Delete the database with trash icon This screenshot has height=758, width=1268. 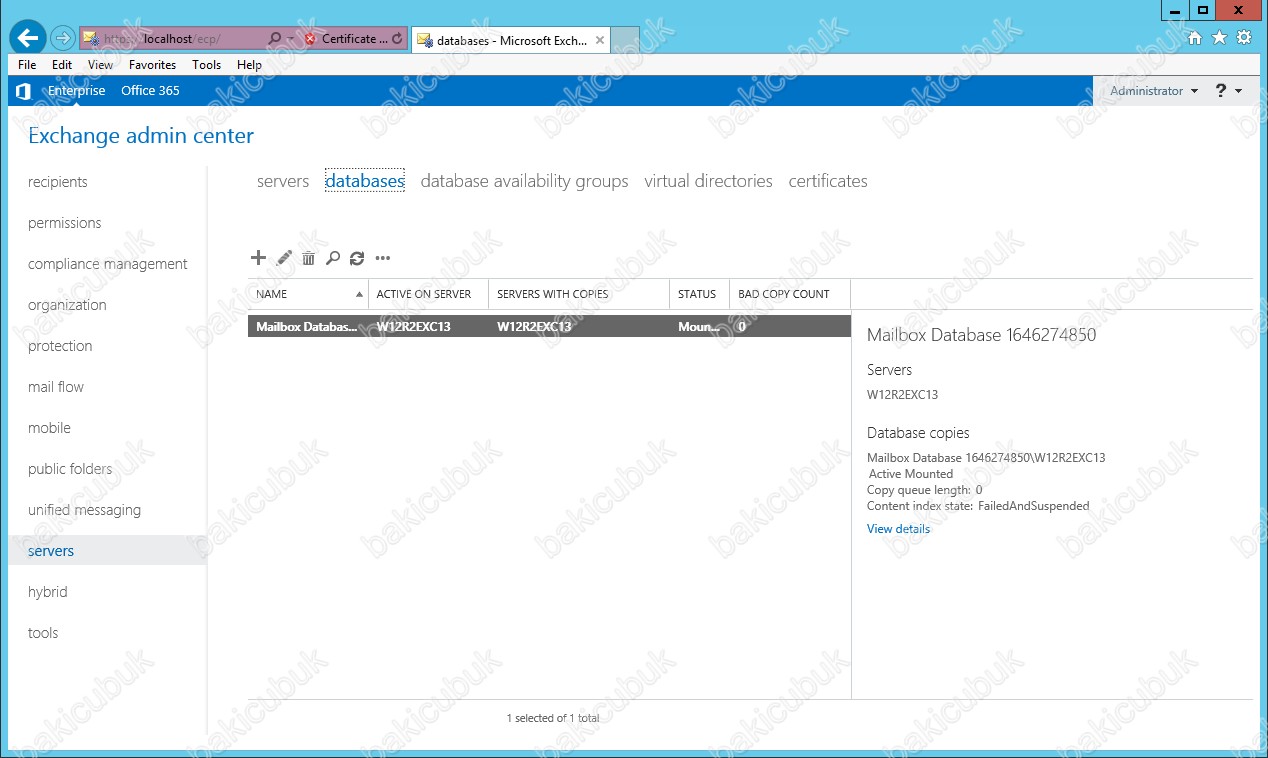308,258
